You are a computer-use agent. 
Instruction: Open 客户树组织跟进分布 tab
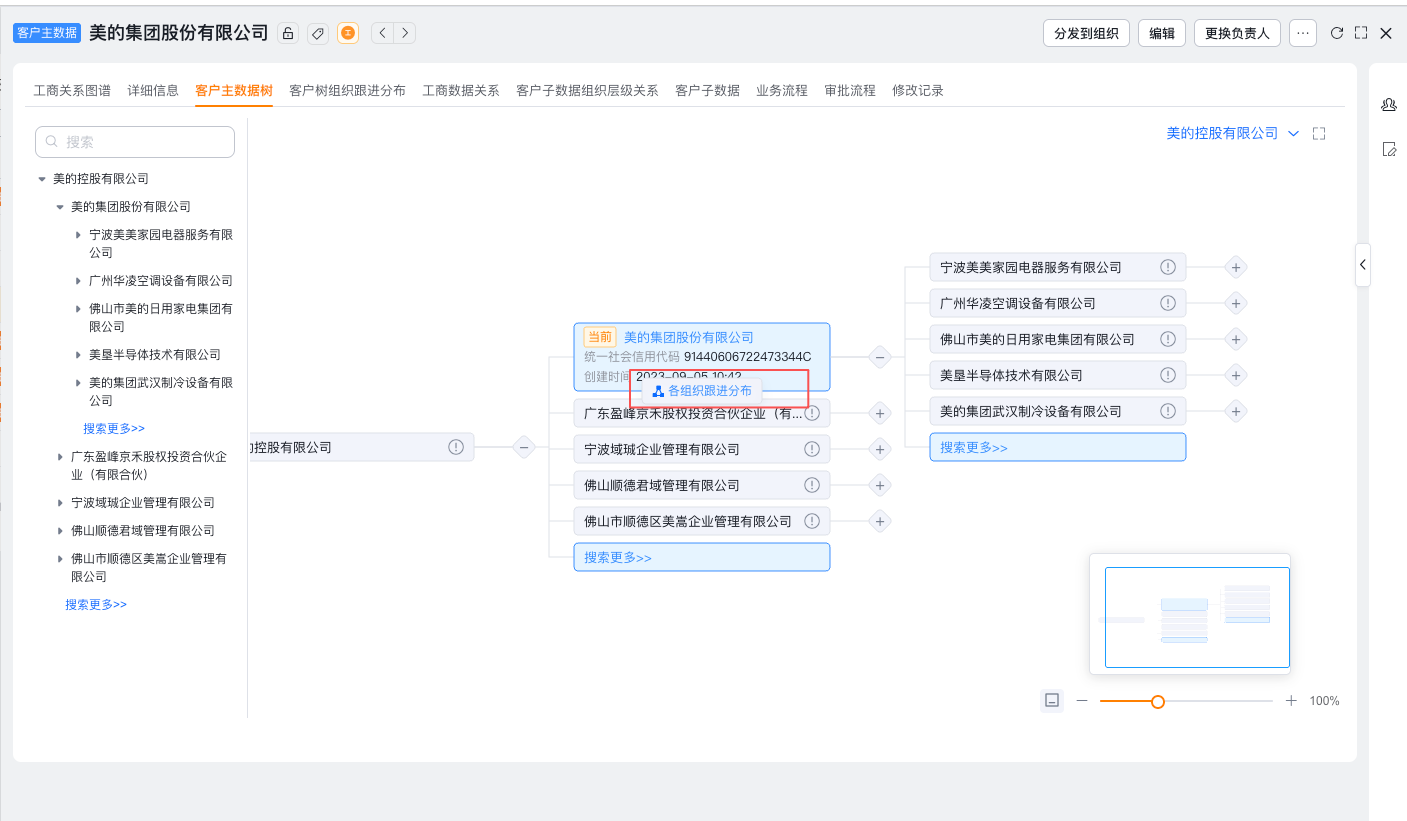(347, 90)
